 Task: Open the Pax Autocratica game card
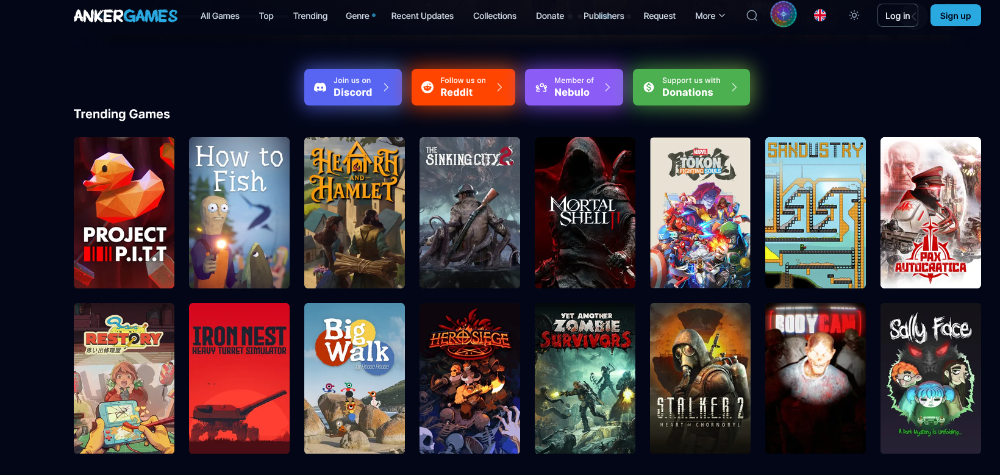(930, 212)
